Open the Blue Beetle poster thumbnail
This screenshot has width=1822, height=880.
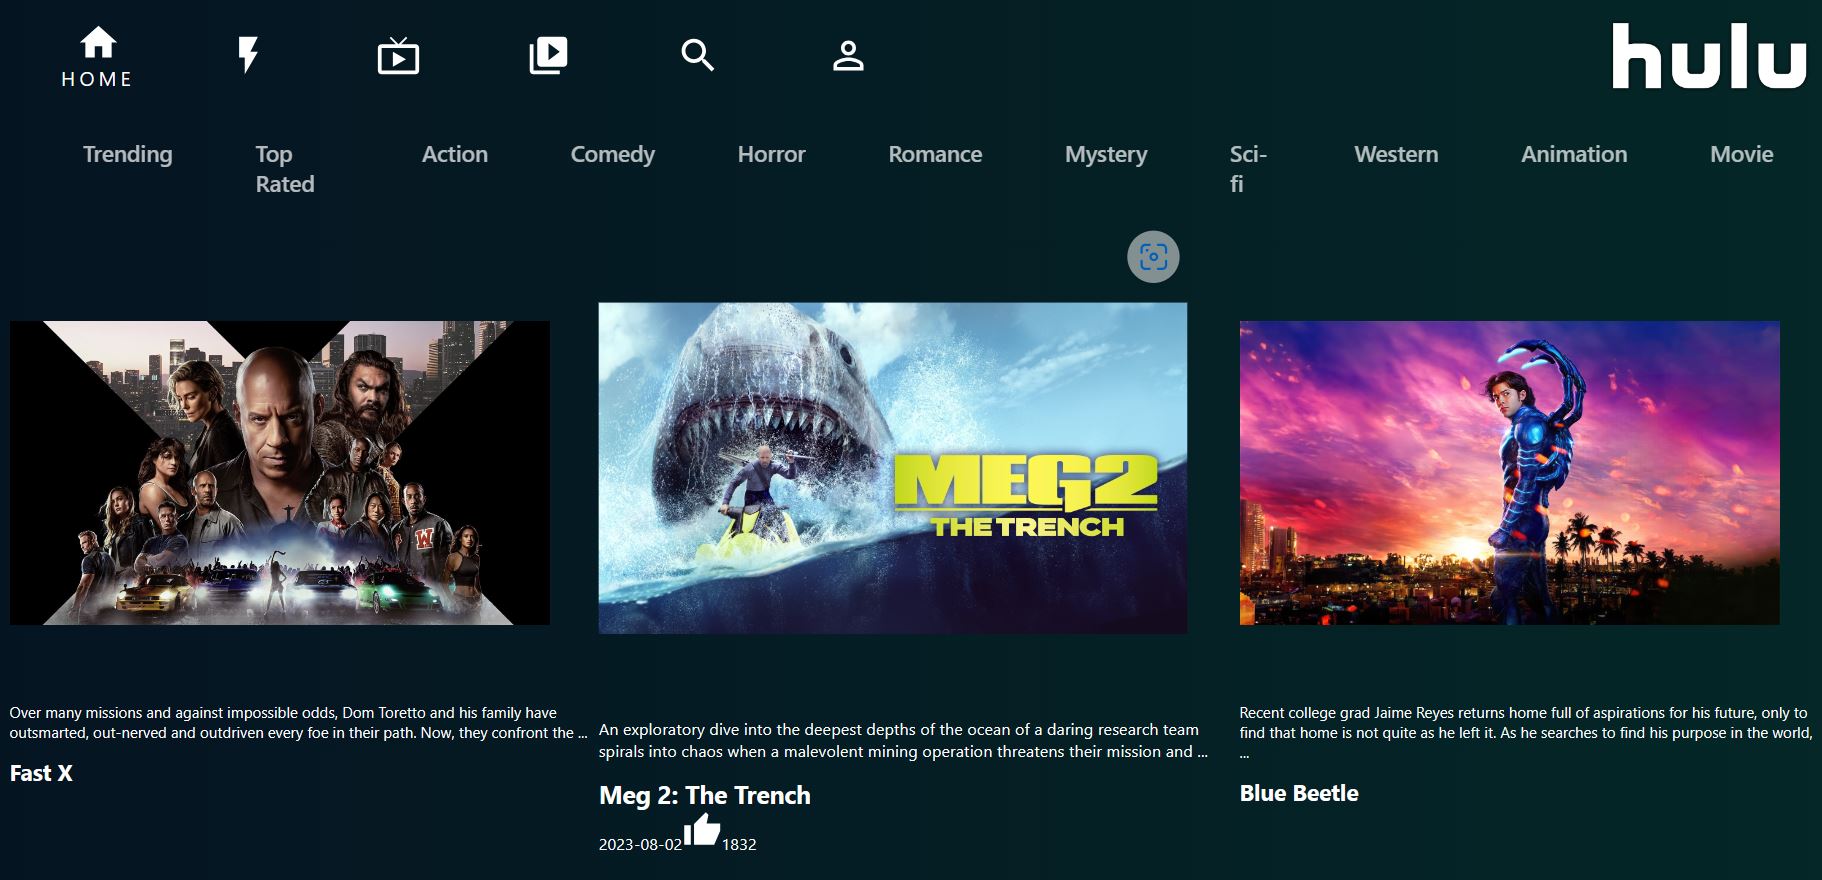click(1510, 473)
